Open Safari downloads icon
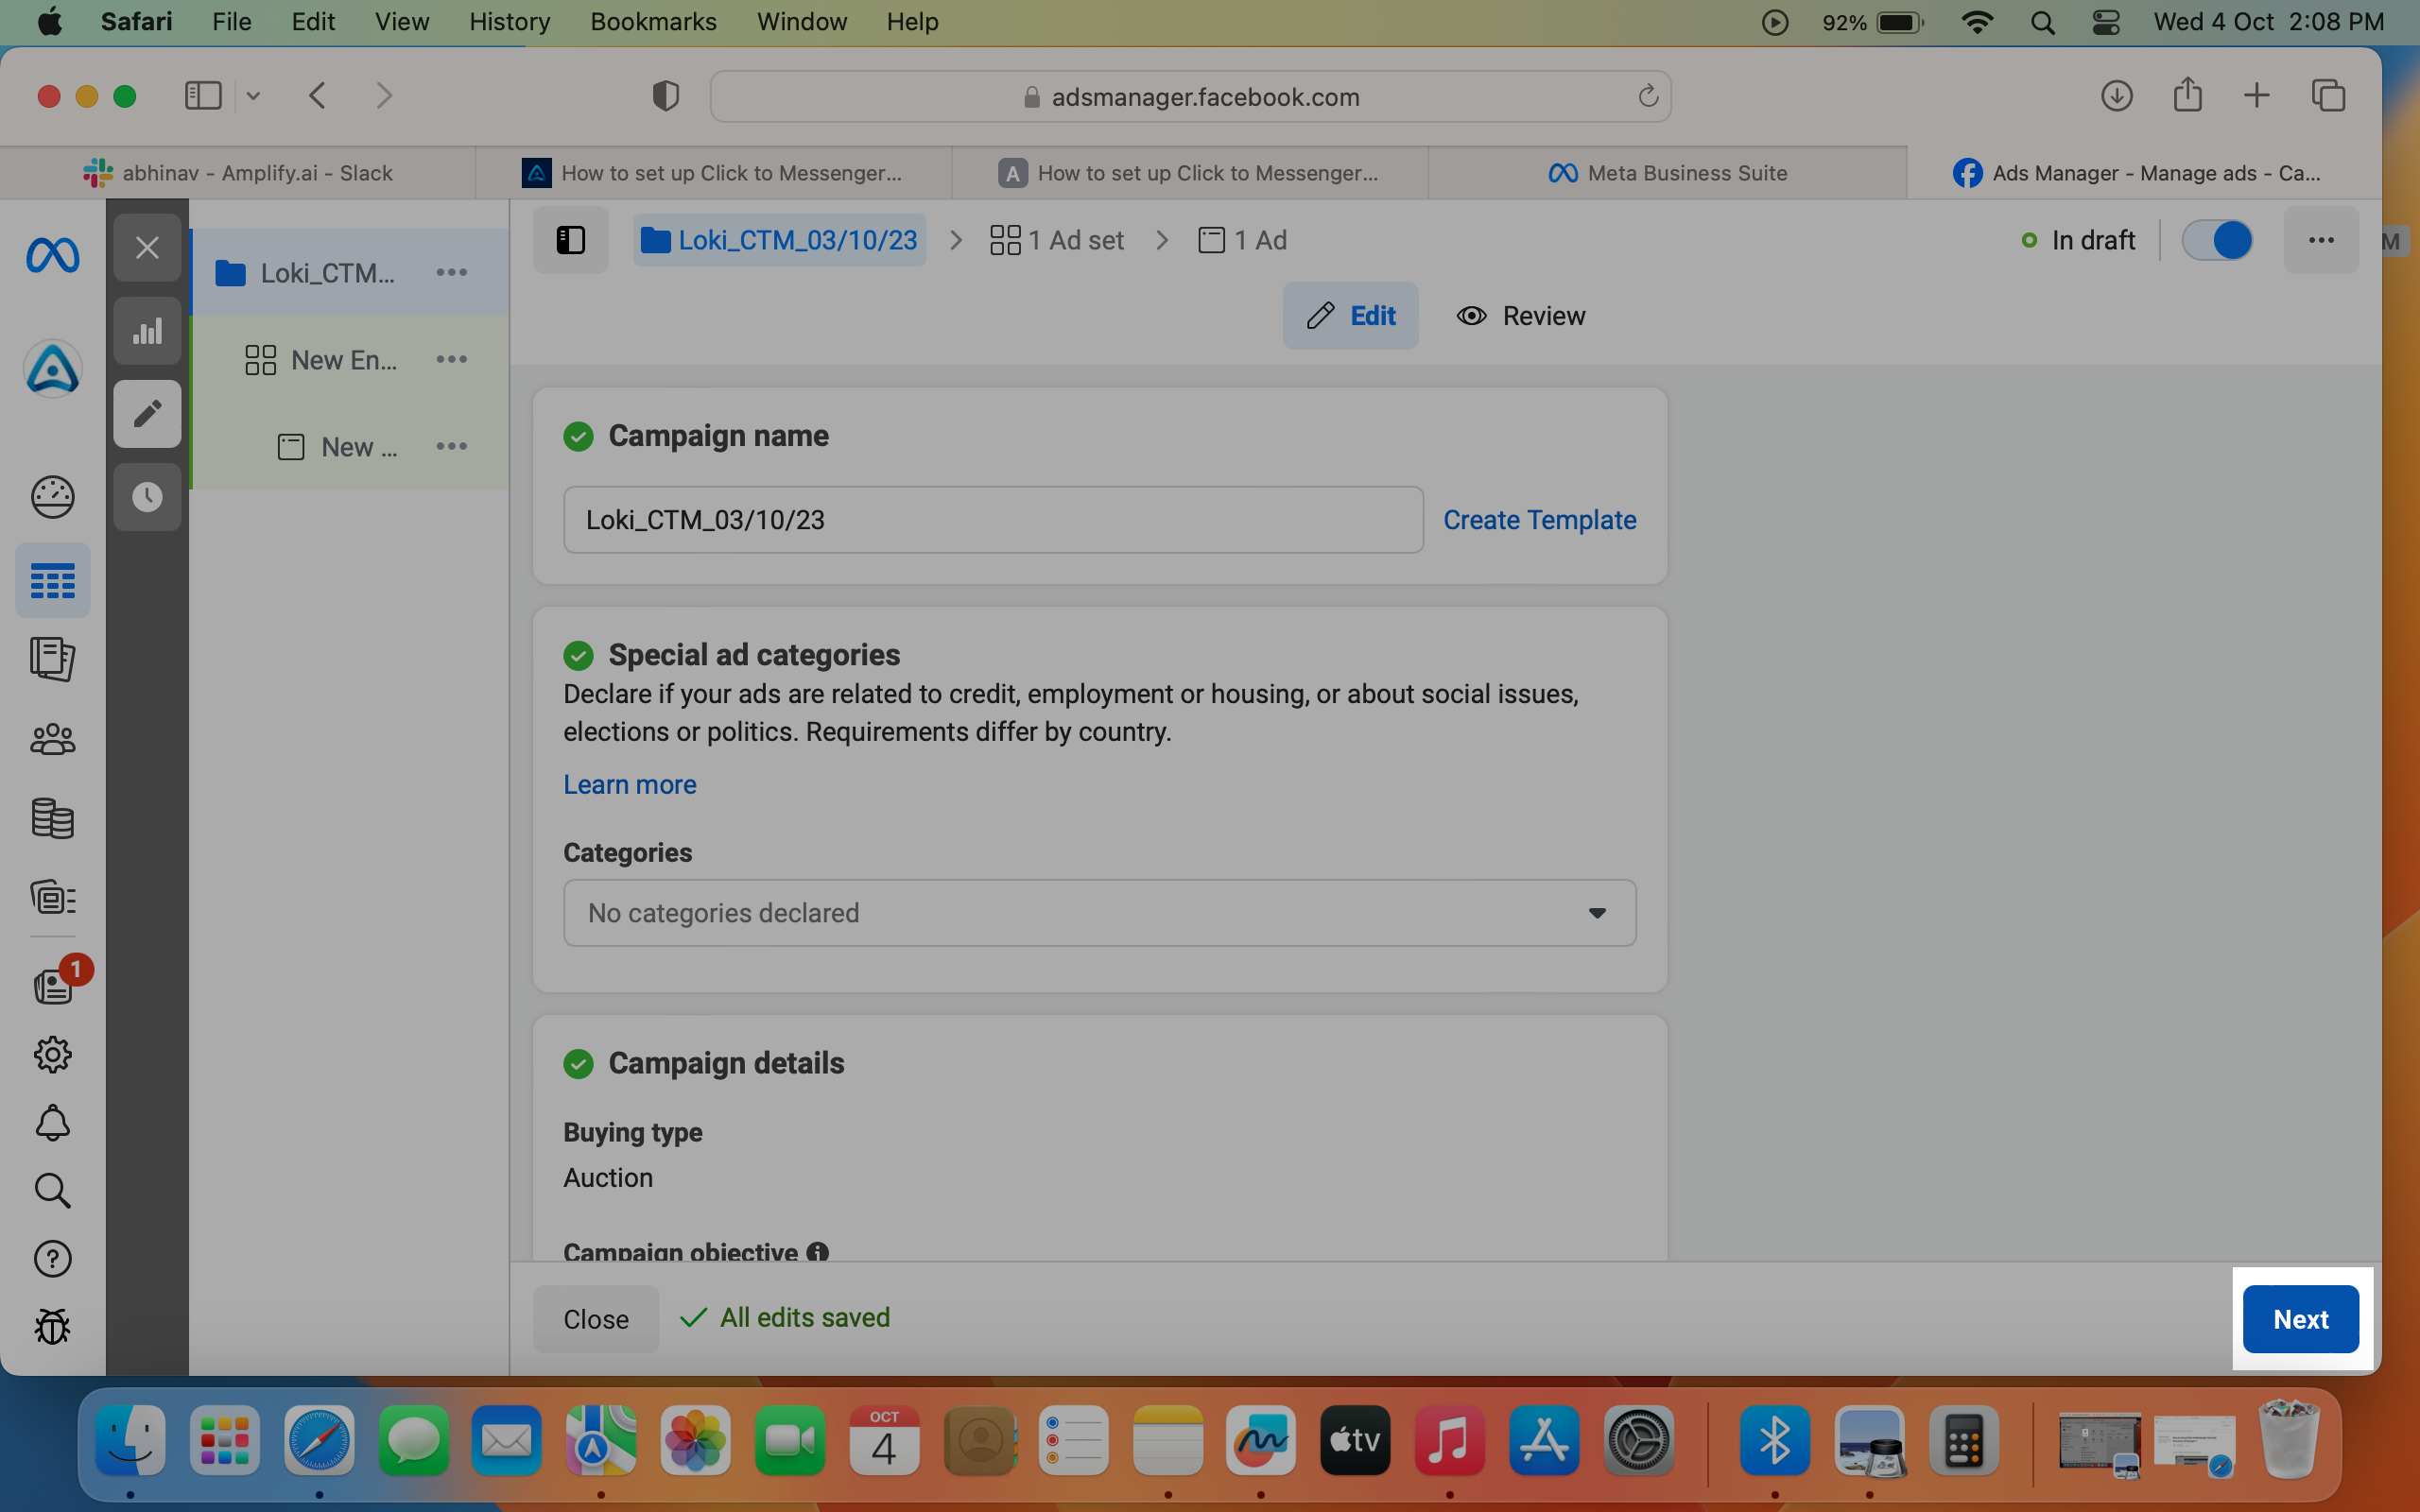 tap(2116, 96)
